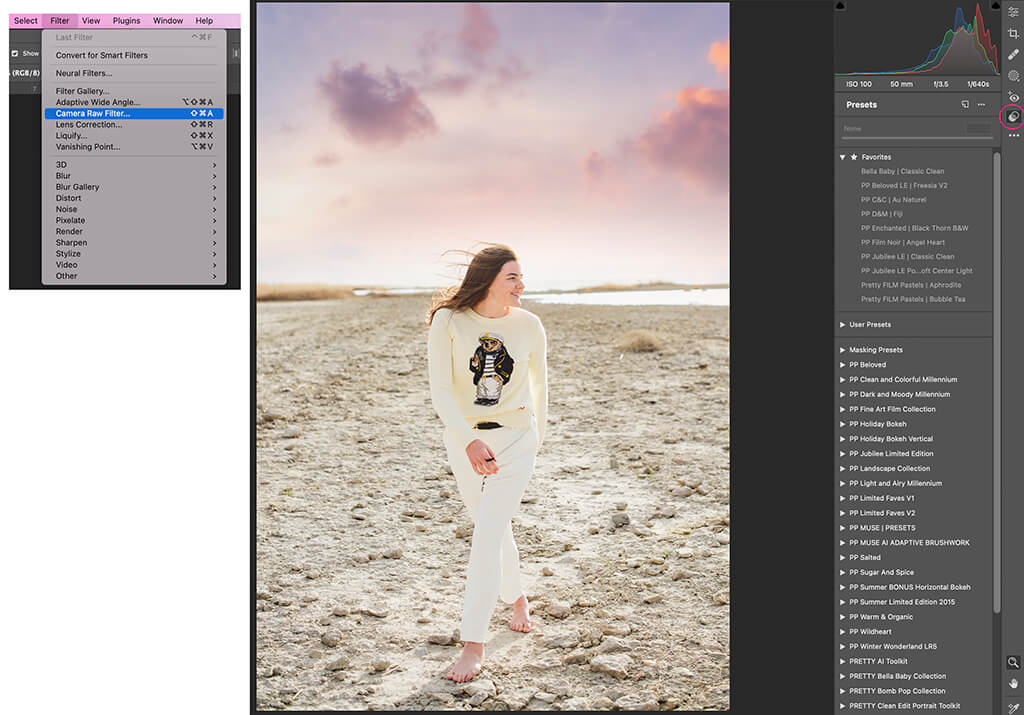Click the None preset search field

tap(900, 129)
